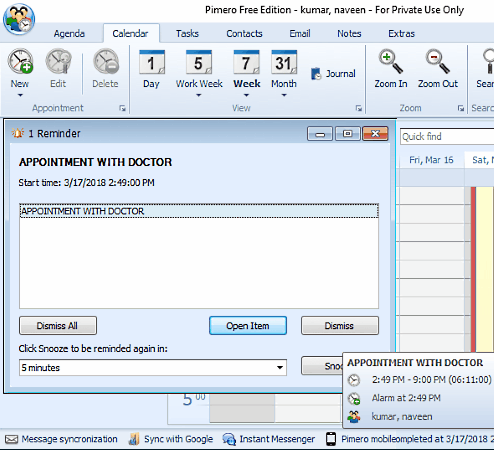494x450 pixels.
Task: Dismiss the selected reminder
Action: pyautogui.click(x=340, y=326)
